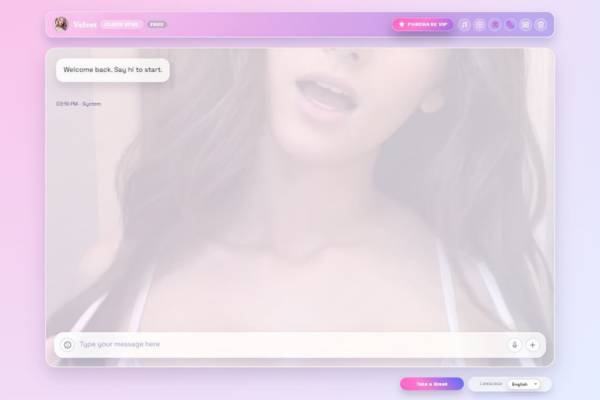
Task: Click into the Type your message field
Action: 280,344
